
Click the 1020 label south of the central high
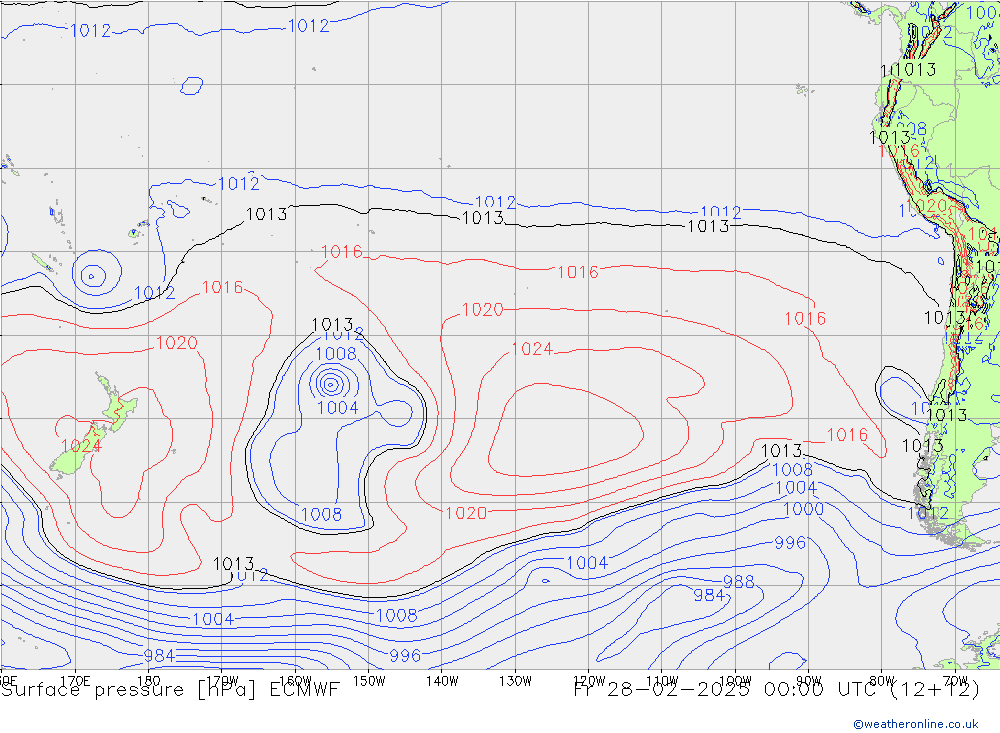466,513
